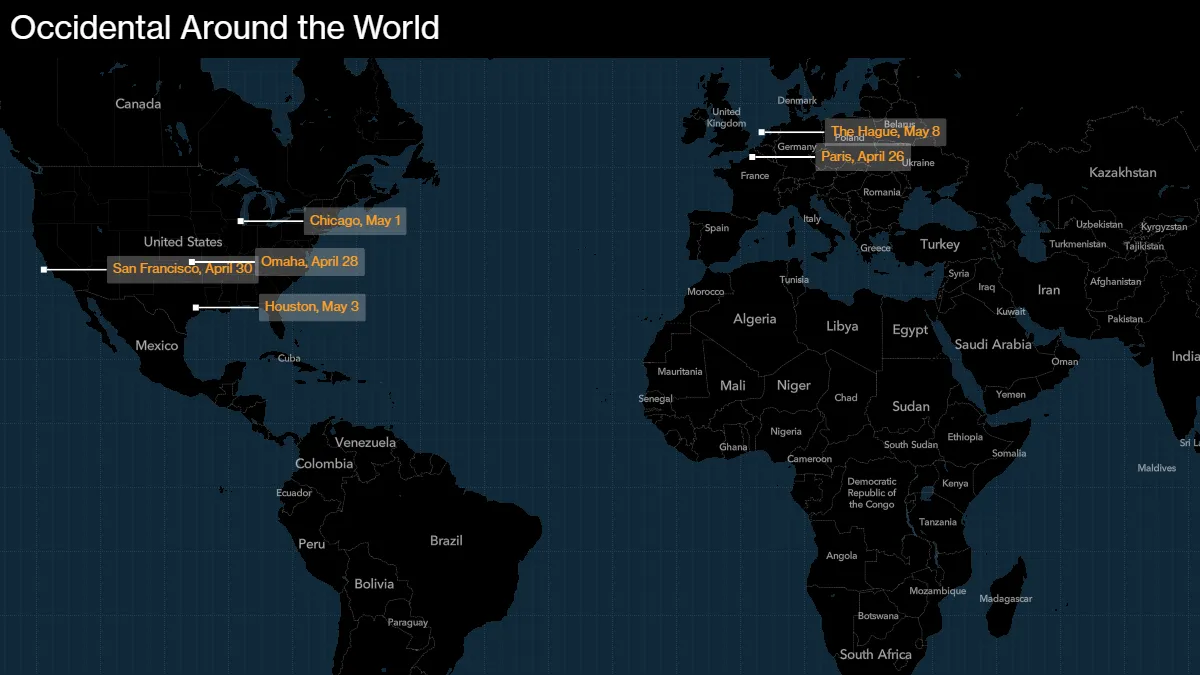
Task: Click the Iran map label
Action: [x=1049, y=290]
